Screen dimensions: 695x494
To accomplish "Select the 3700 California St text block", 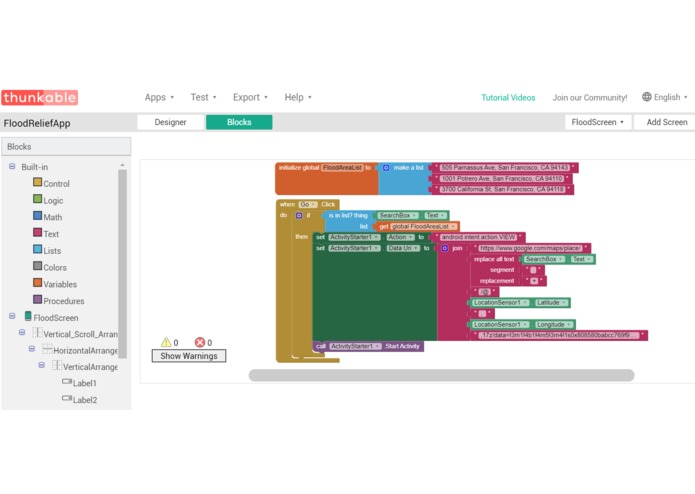I will coord(503,189).
